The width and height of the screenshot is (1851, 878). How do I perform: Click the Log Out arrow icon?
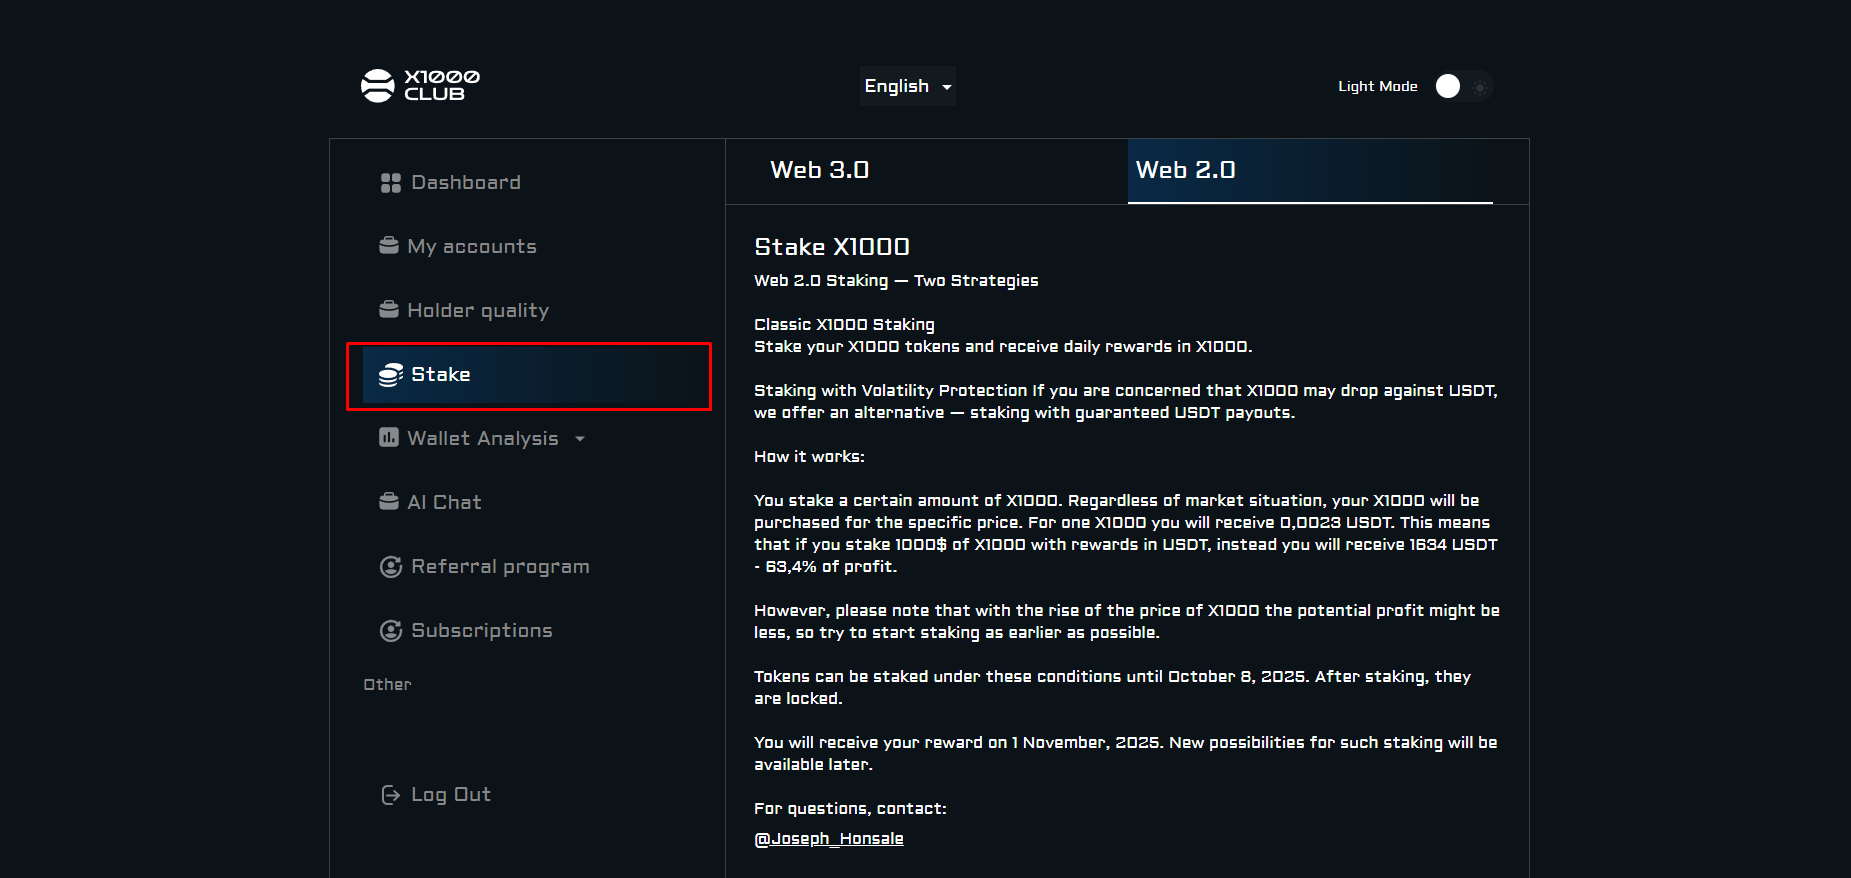[390, 795]
